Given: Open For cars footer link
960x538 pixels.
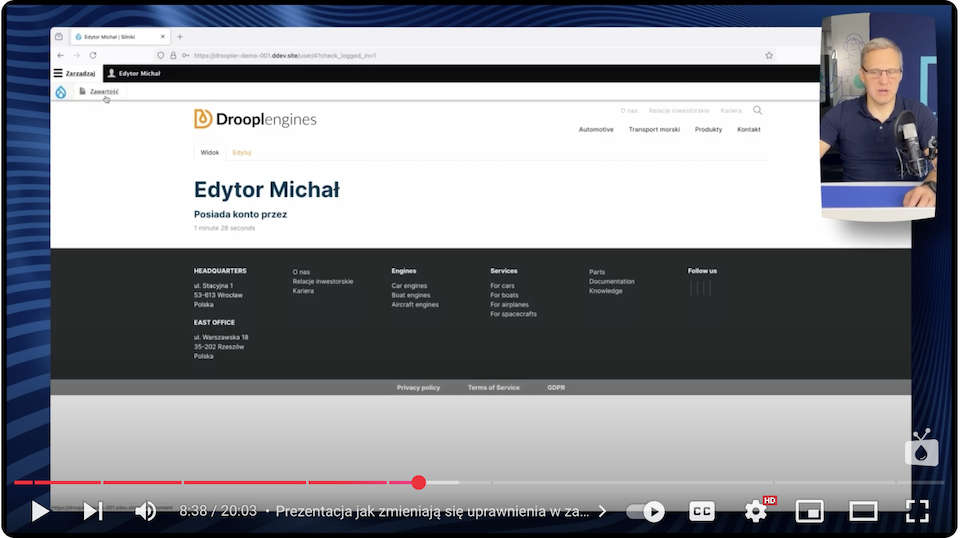Looking at the screenshot, I should 502,286.
